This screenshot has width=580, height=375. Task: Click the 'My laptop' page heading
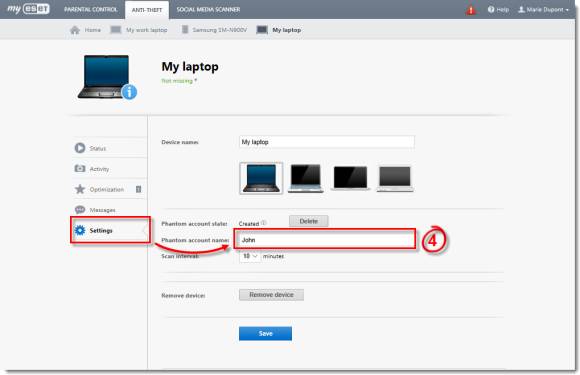tap(190, 67)
